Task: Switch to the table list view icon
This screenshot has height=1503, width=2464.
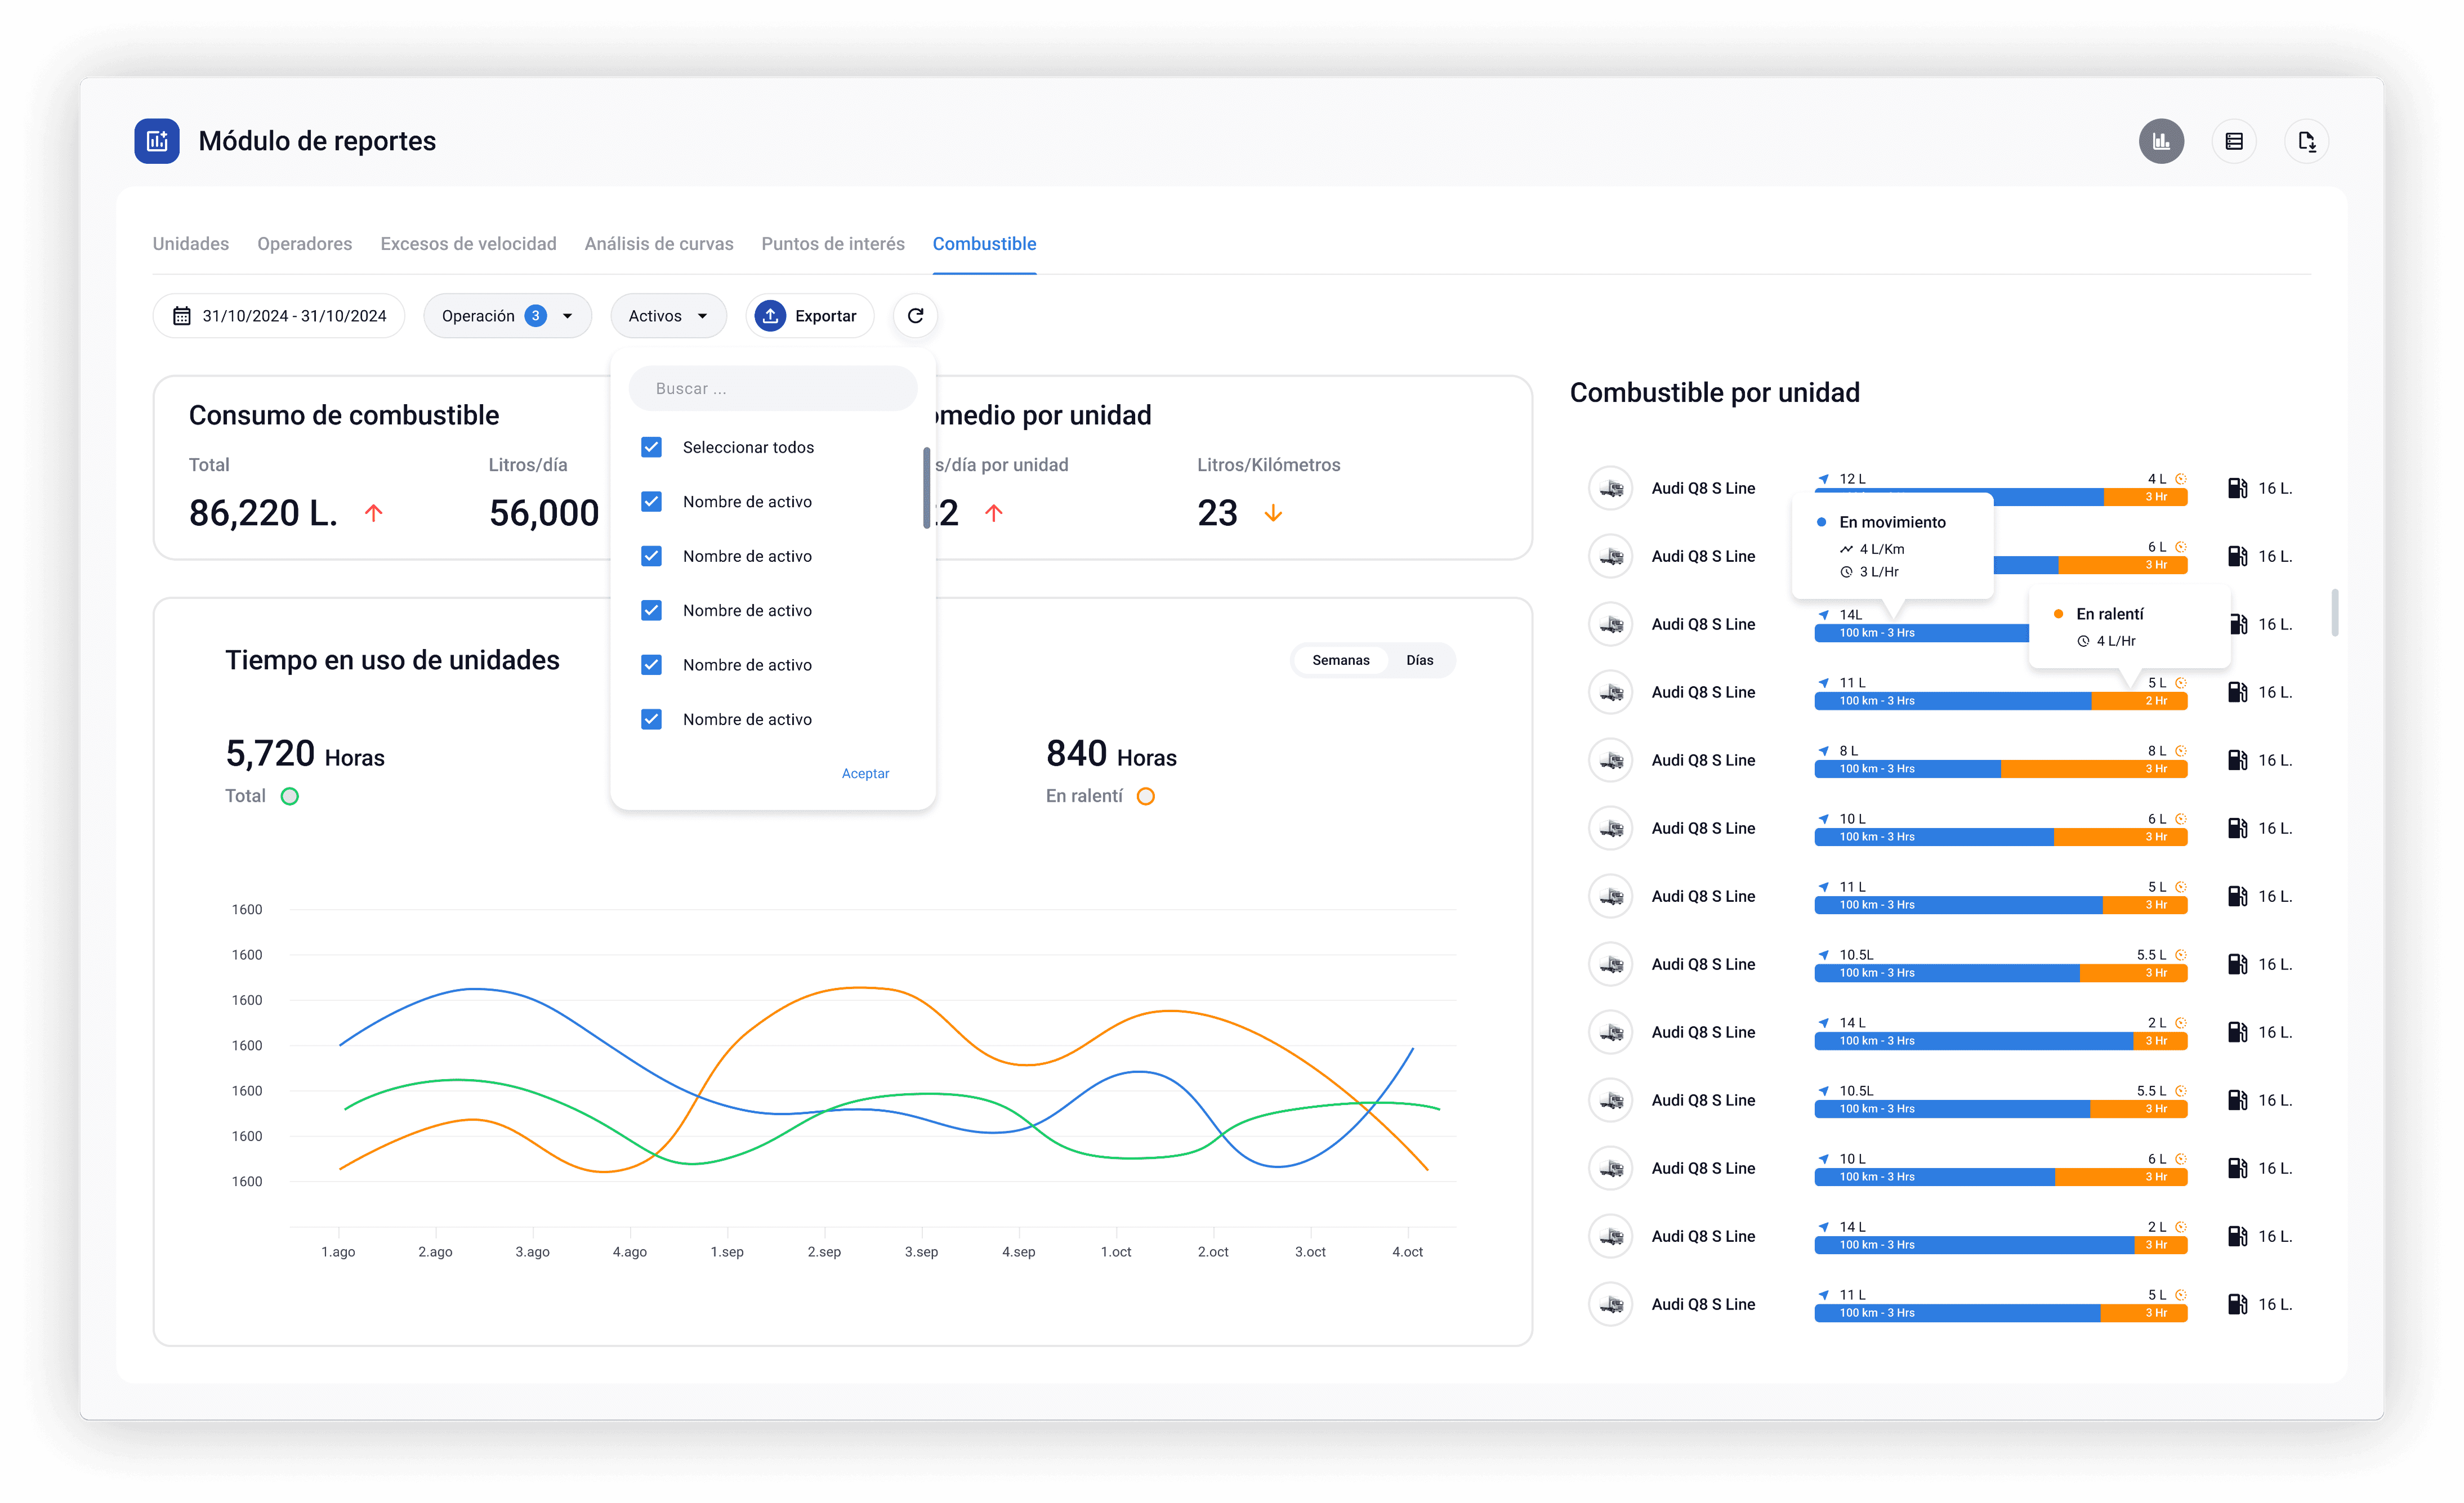Action: pyautogui.click(x=2234, y=141)
